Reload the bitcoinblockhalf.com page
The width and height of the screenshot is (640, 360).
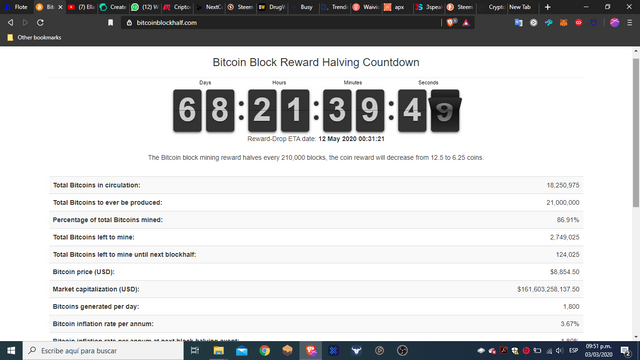pos(40,22)
